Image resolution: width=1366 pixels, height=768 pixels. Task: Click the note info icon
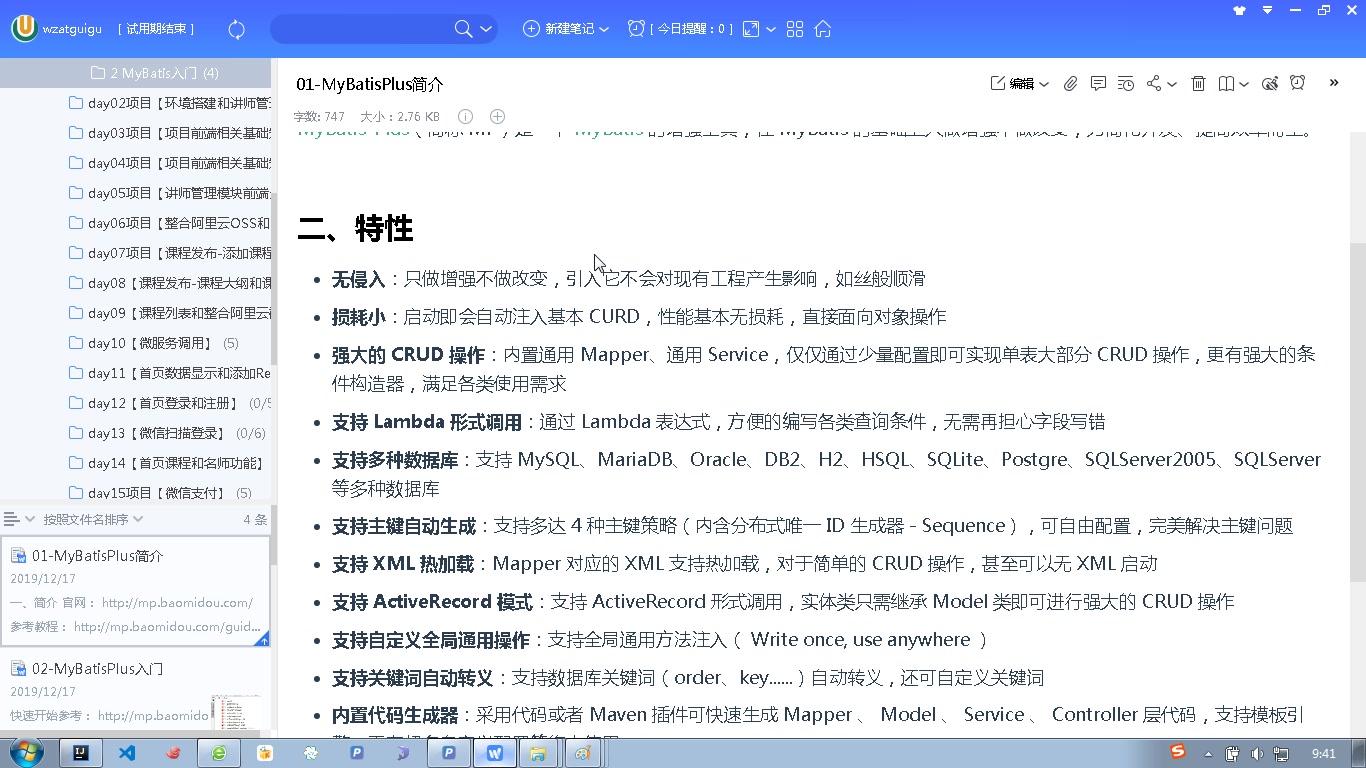(465, 116)
